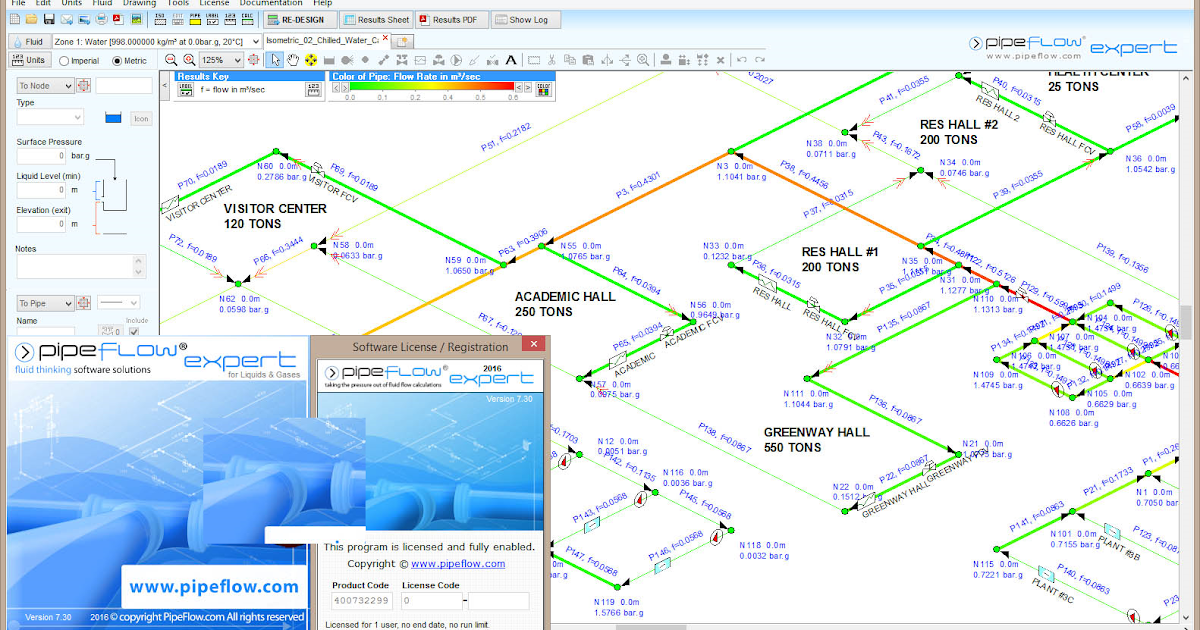Toggle the Include checkbox in pipe panel
The width and height of the screenshot is (1200, 630).
[133, 331]
